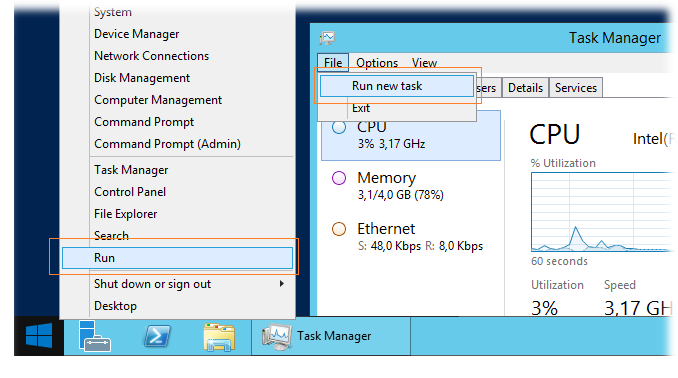Select the Memory circle indicator
Screen dimensions: 678x378
click(339, 178)
